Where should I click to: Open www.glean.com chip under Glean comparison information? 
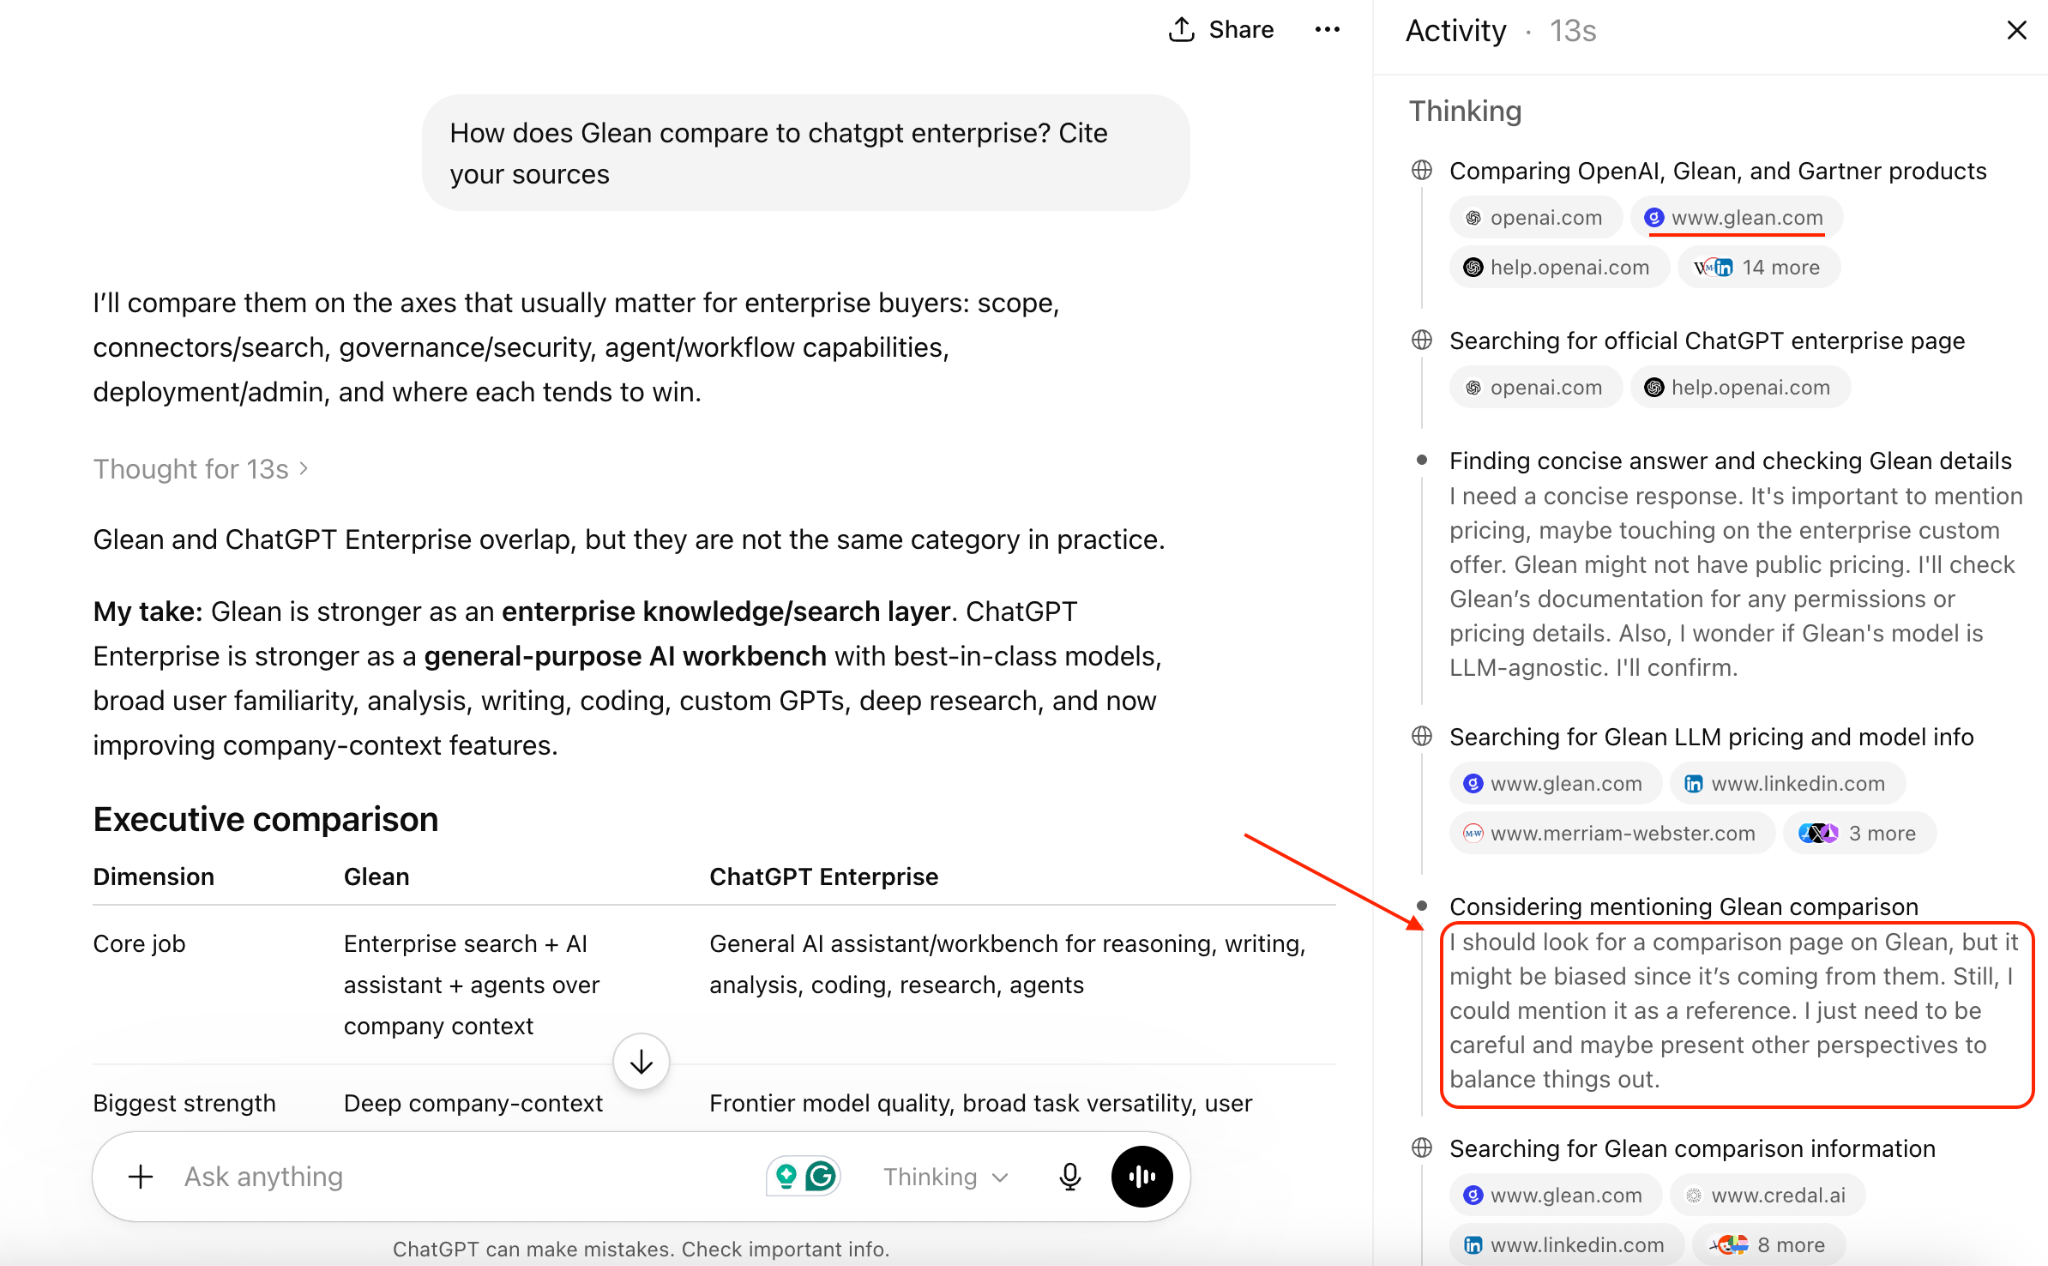tap(1555, 1195)
